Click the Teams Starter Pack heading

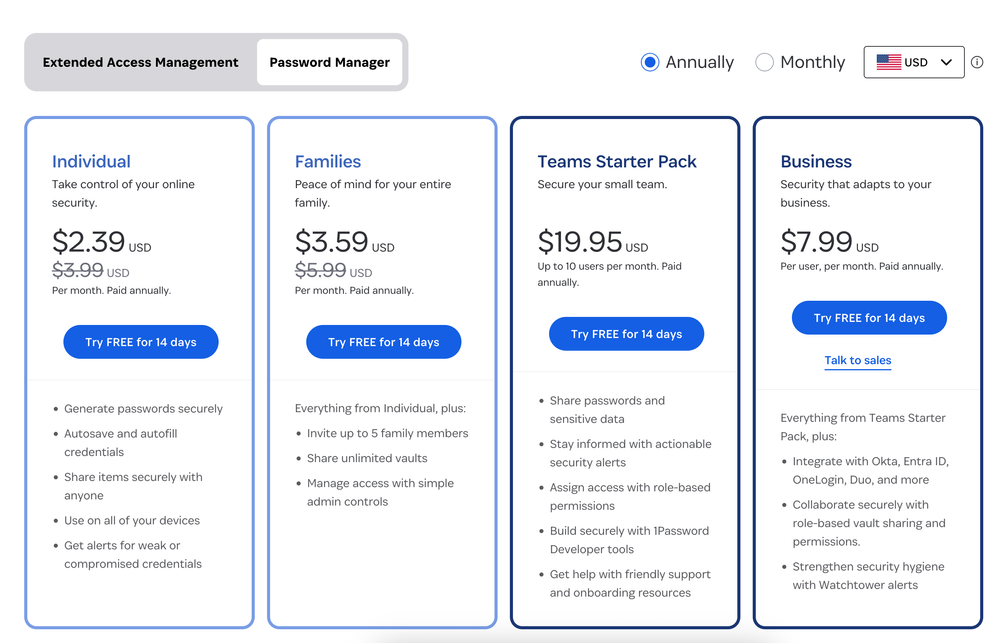[617, 161]
